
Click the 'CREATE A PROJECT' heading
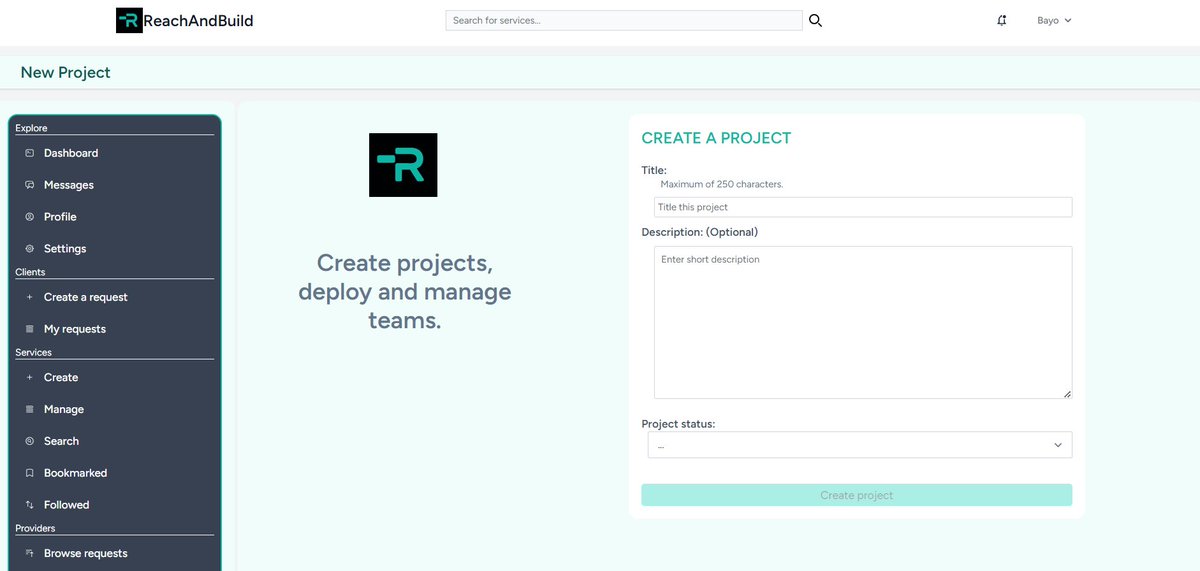716,138
